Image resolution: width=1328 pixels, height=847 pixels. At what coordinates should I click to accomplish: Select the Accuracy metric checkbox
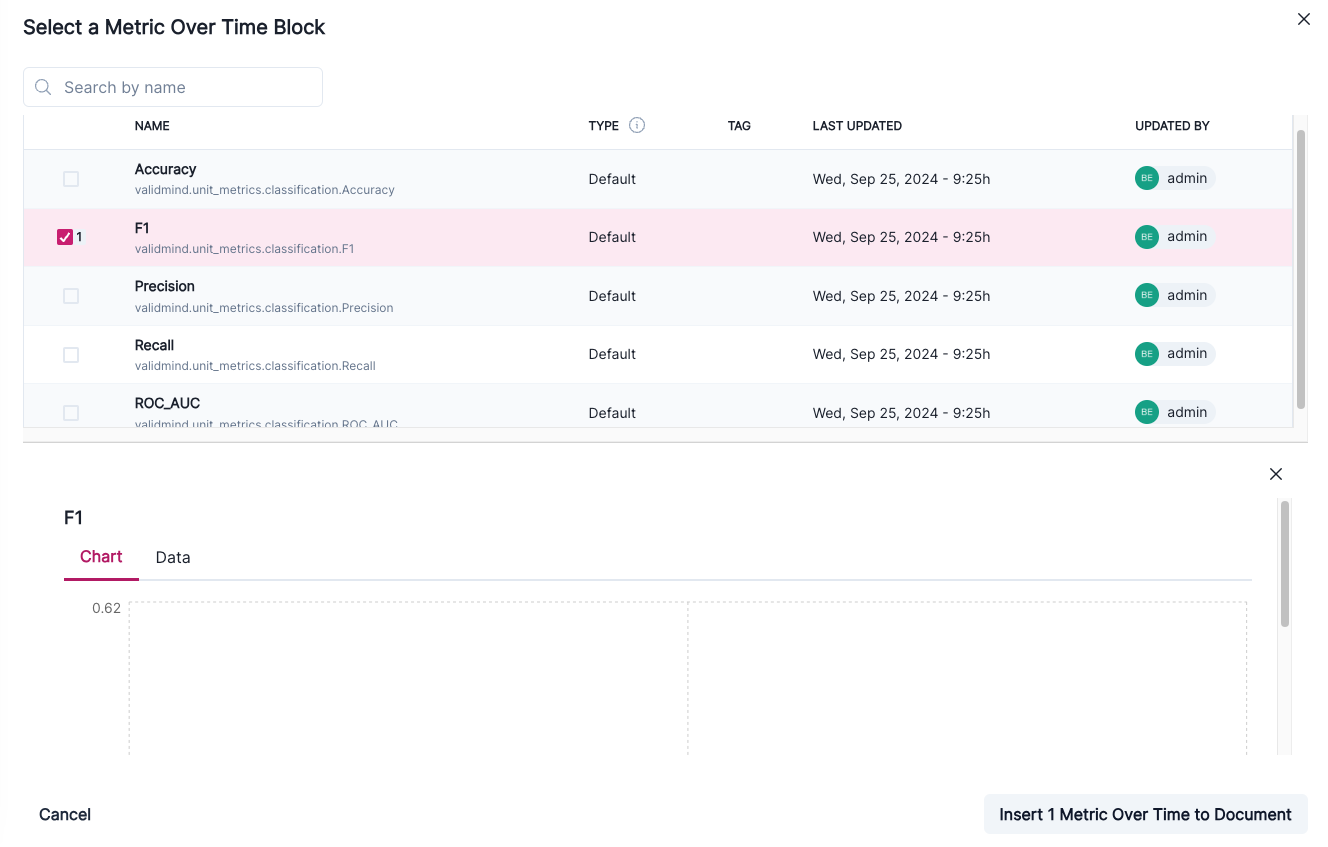(x=70, y=178)
